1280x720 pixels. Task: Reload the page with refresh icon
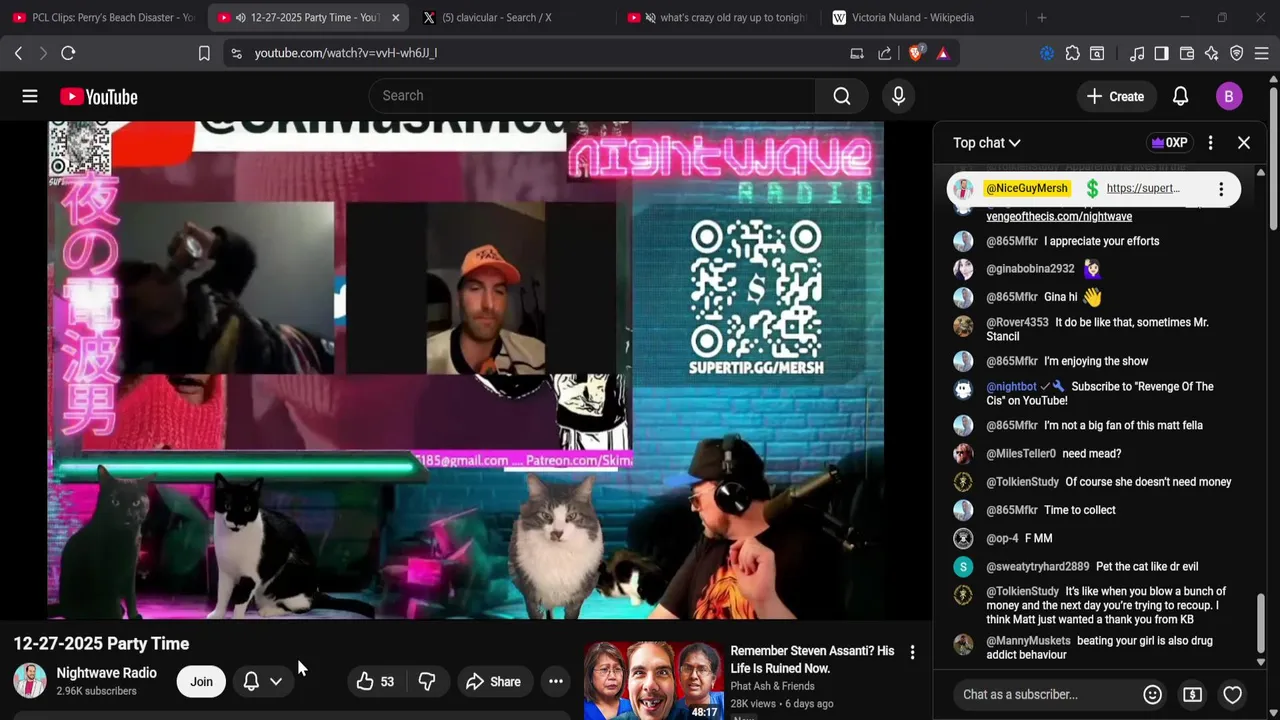point(68,53)
